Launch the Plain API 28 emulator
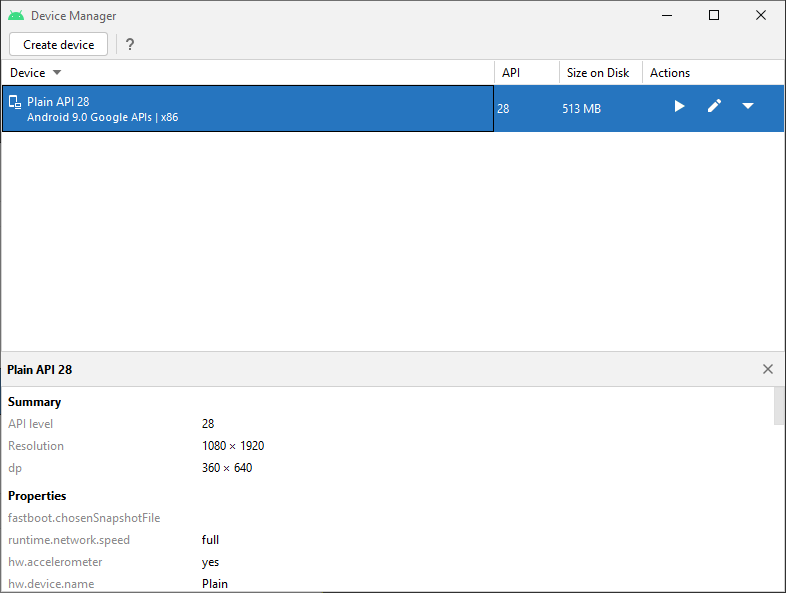The width and height of the screenshot is (786, 593). [x=679, y=106]
